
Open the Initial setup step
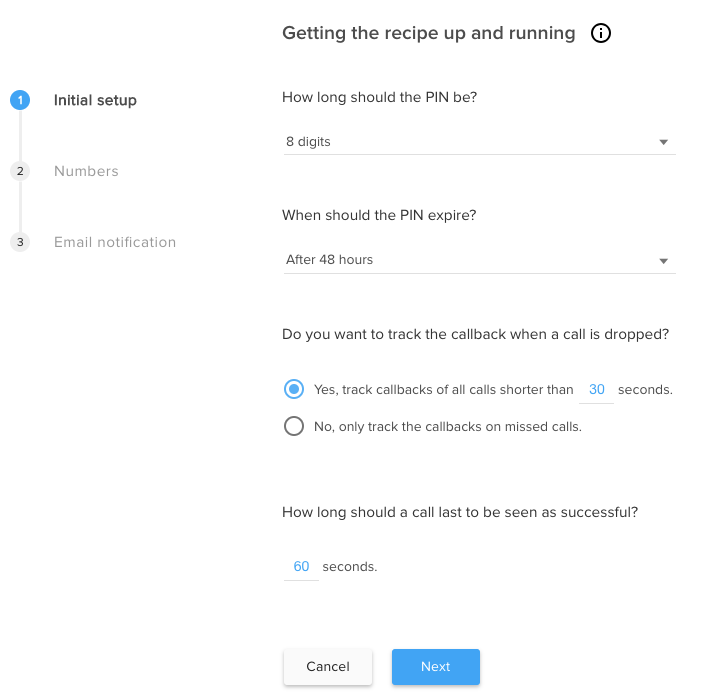[95, 100]
